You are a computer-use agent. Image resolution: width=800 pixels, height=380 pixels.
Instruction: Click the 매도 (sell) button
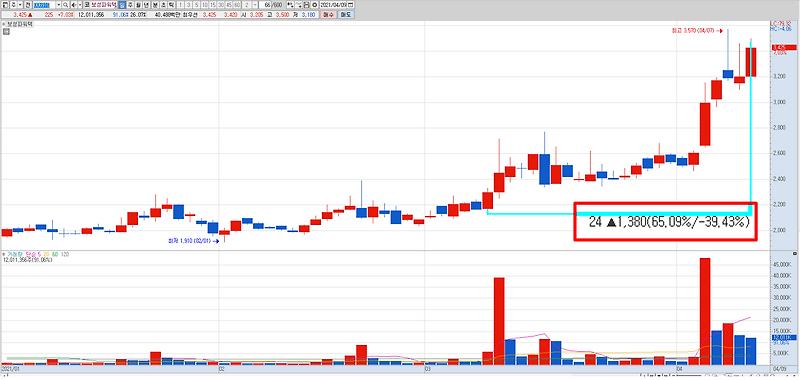coord(346,15)
